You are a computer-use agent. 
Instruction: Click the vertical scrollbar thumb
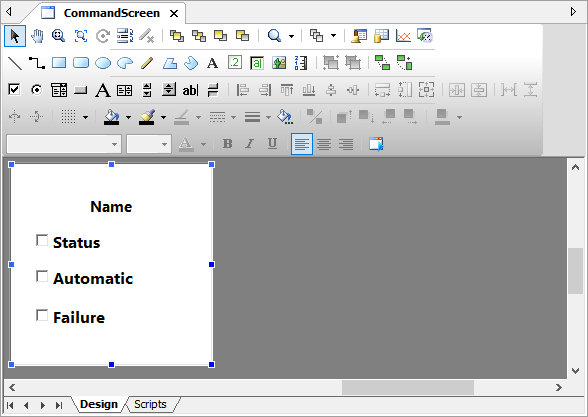click(x=575, y=271)
